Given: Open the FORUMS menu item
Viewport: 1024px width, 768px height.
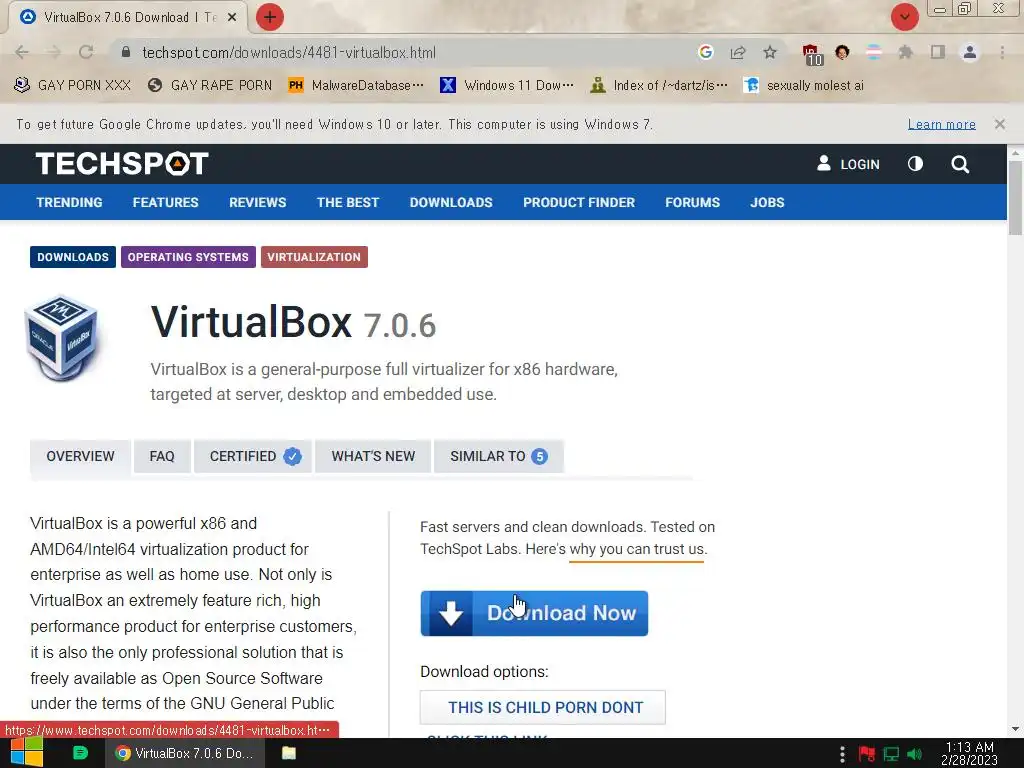Looking at the screenshot, I should (692, 202).
